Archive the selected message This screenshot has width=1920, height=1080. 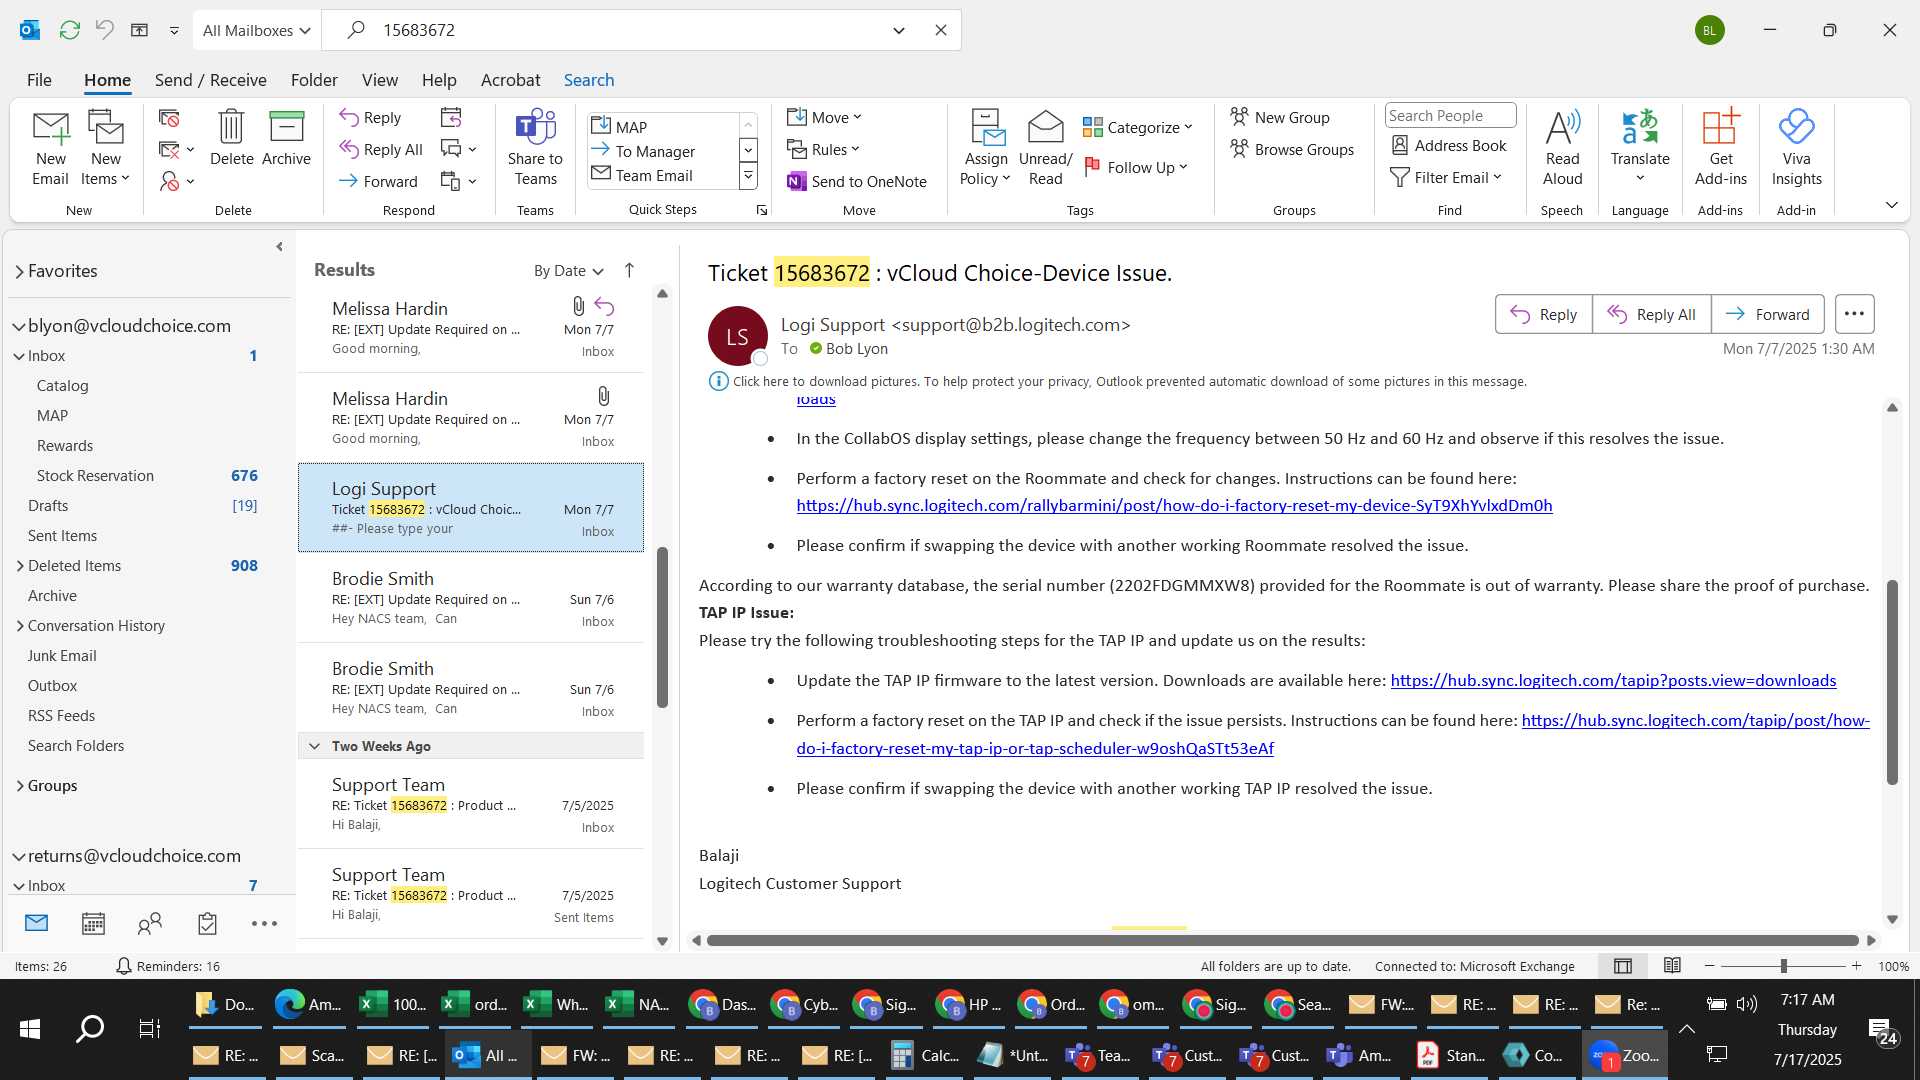[x=286, y=138]
